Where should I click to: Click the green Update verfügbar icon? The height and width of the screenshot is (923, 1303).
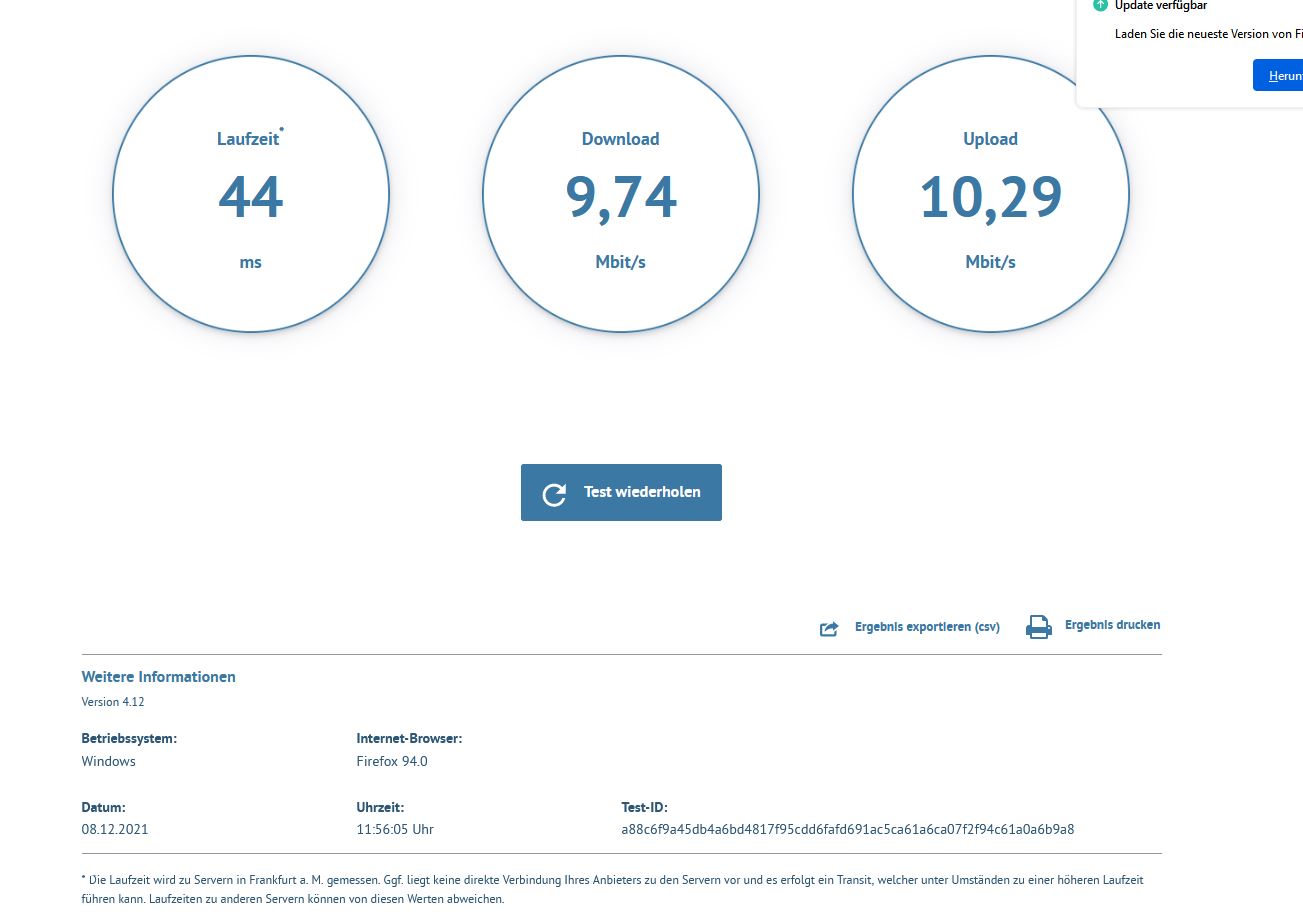tap(1100, 6)
